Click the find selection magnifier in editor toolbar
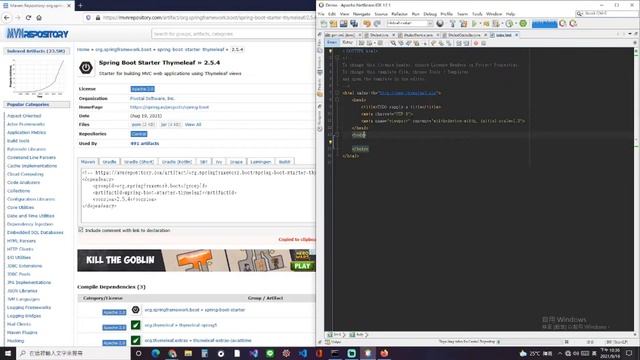 pyautogui.click(x=393, y=43)
